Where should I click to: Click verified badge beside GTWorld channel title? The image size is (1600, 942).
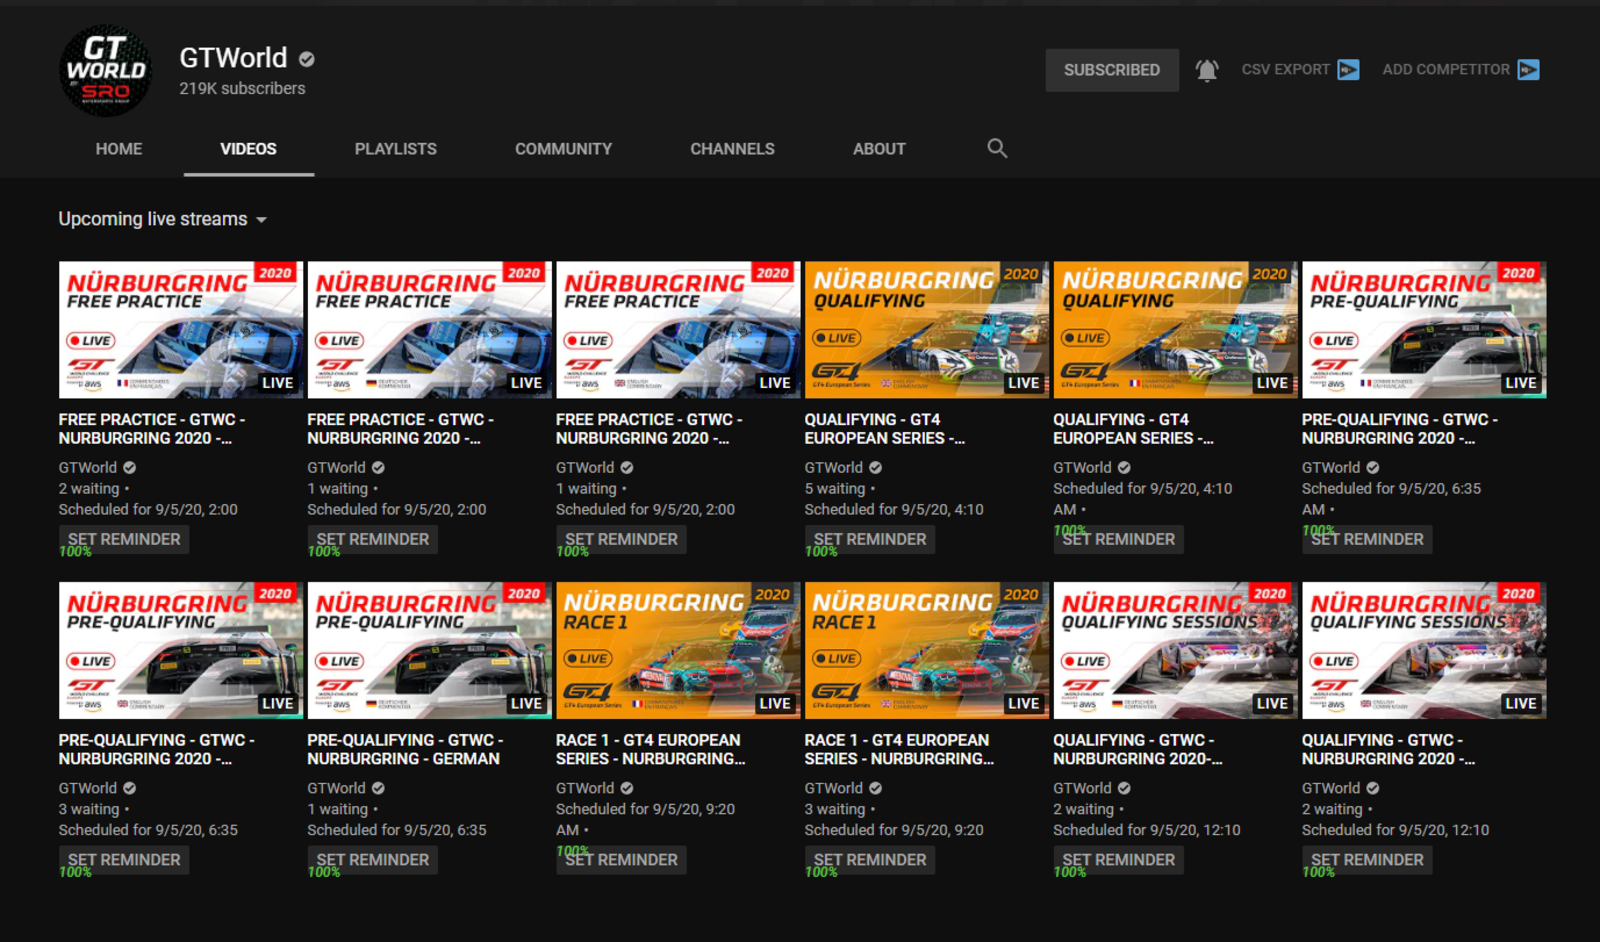pyautogui.click(x=307, y=60)
